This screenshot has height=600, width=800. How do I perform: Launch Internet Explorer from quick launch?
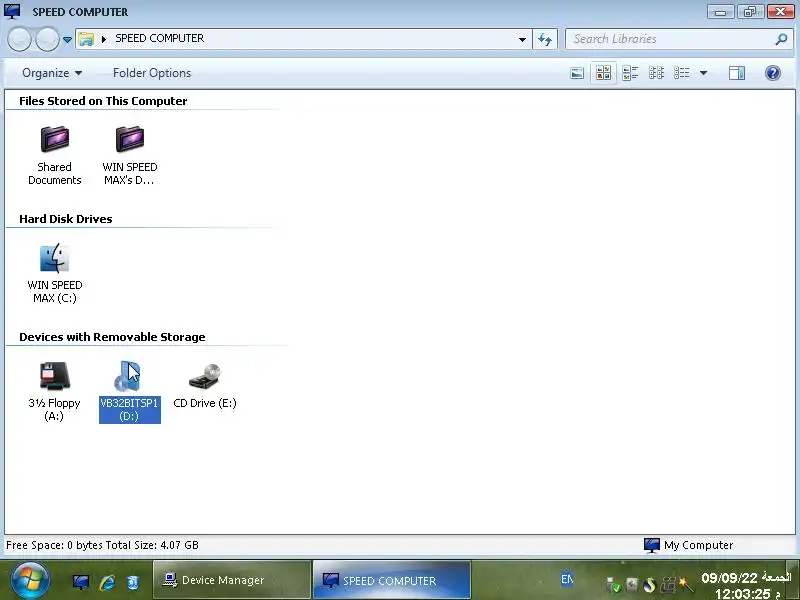coord(107,582)
